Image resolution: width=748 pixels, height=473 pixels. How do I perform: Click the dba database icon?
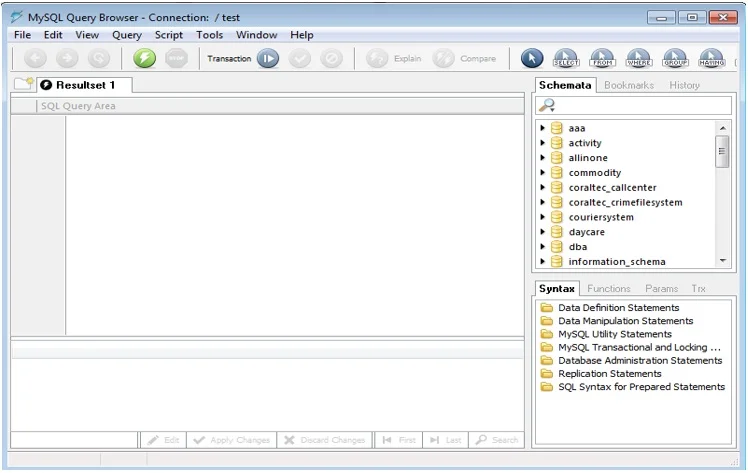556,247
